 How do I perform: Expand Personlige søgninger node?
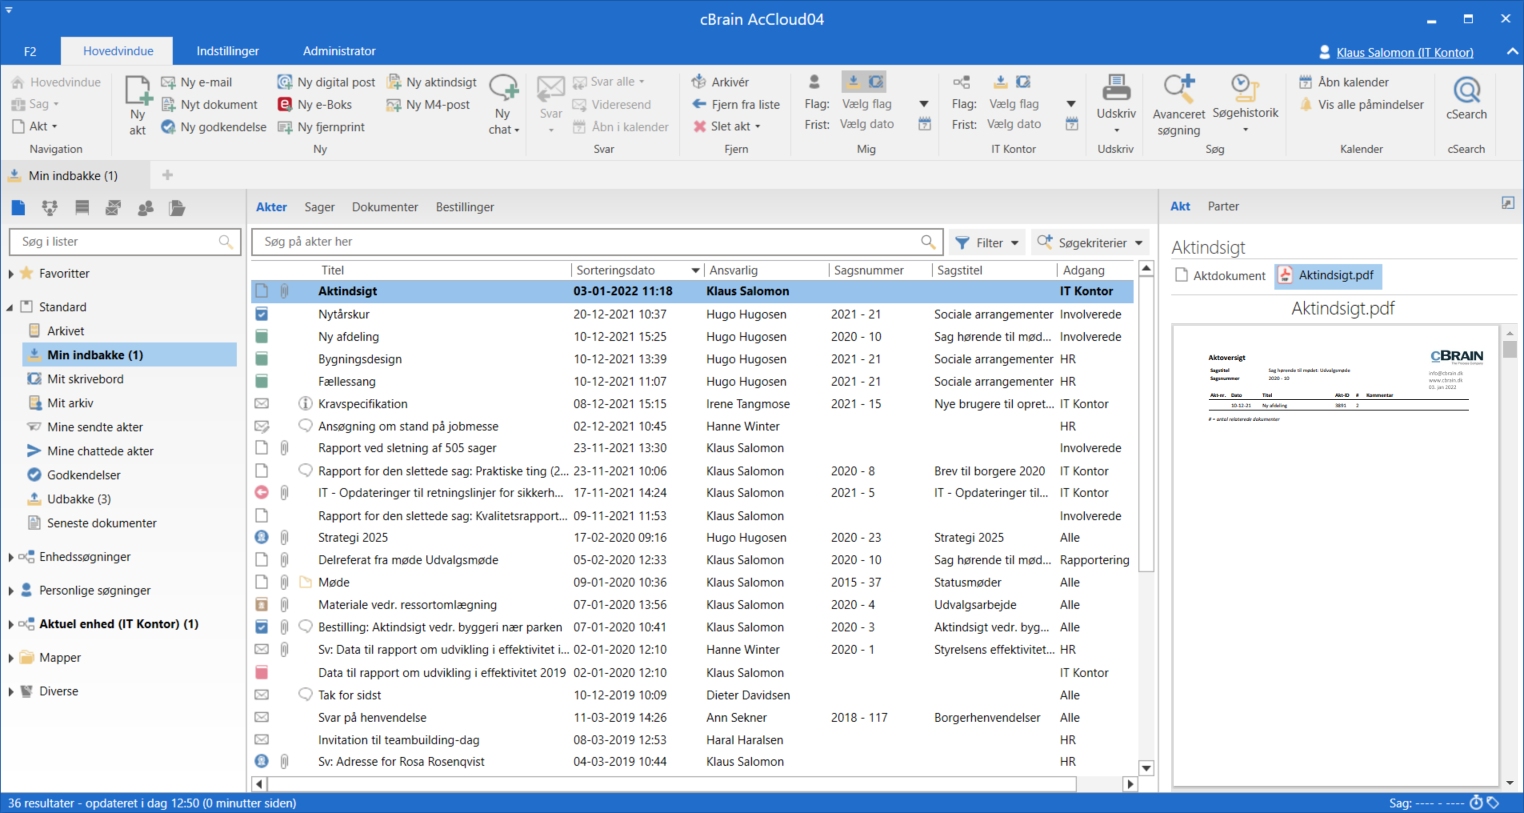click(x=11, y=591)
